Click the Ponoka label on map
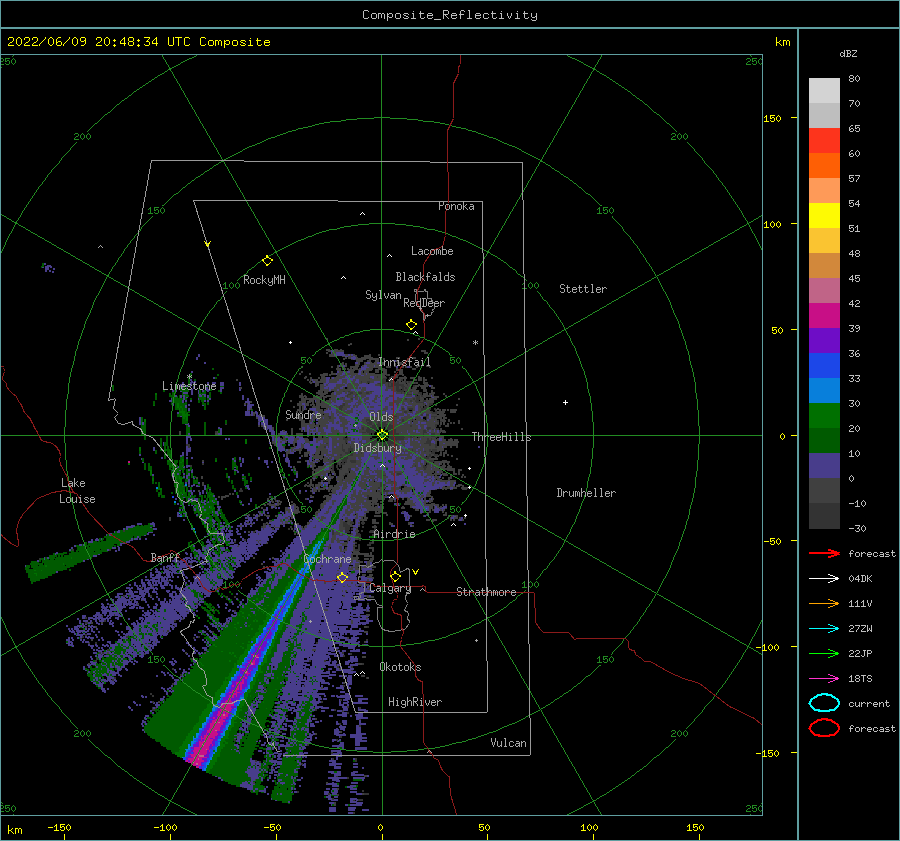The width and height of the screenshot is (900, 841). pos(456,206)
